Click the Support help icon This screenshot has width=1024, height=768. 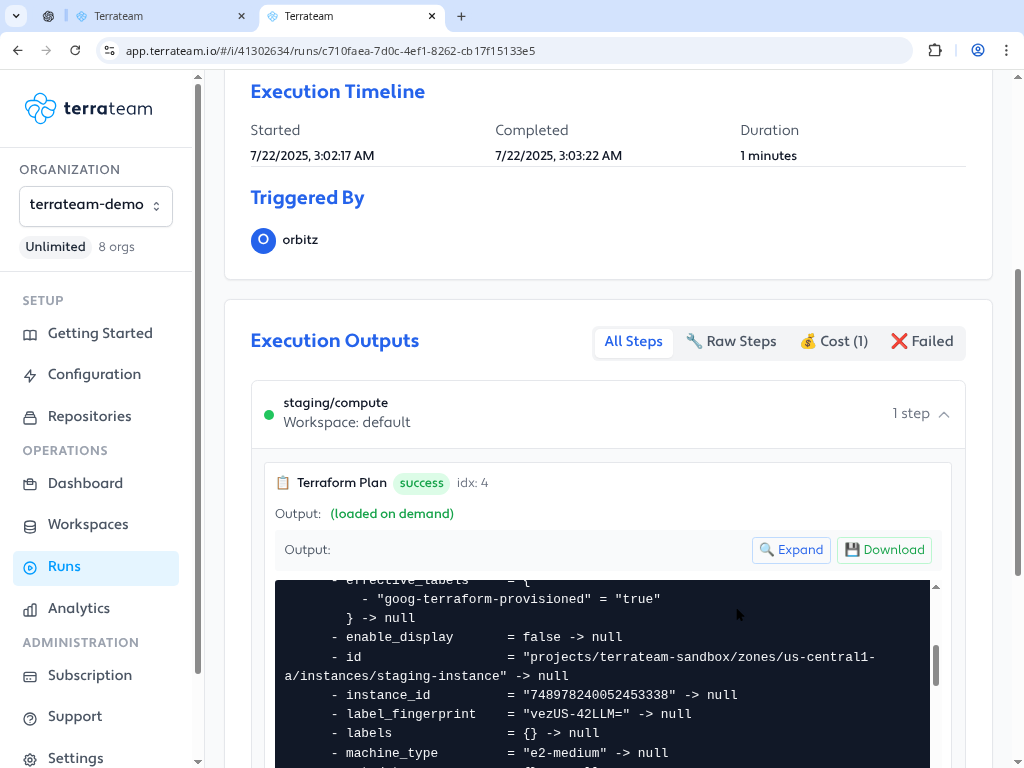pyautogui.click(x=30, y=717)
